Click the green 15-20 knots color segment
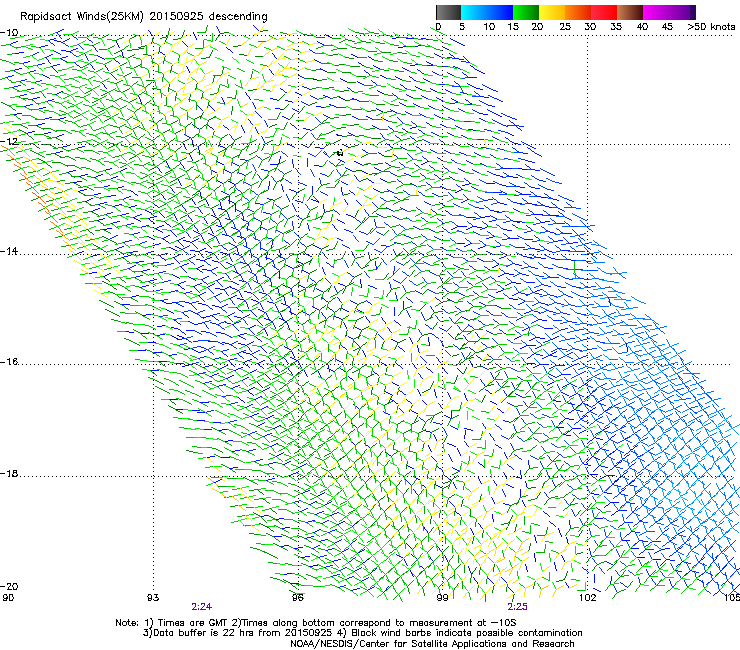 tap(526, 12)
